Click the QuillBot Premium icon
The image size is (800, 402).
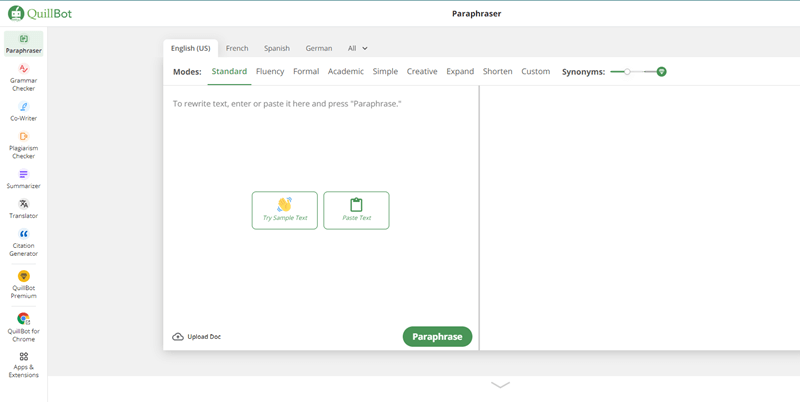tap(23, 276)
